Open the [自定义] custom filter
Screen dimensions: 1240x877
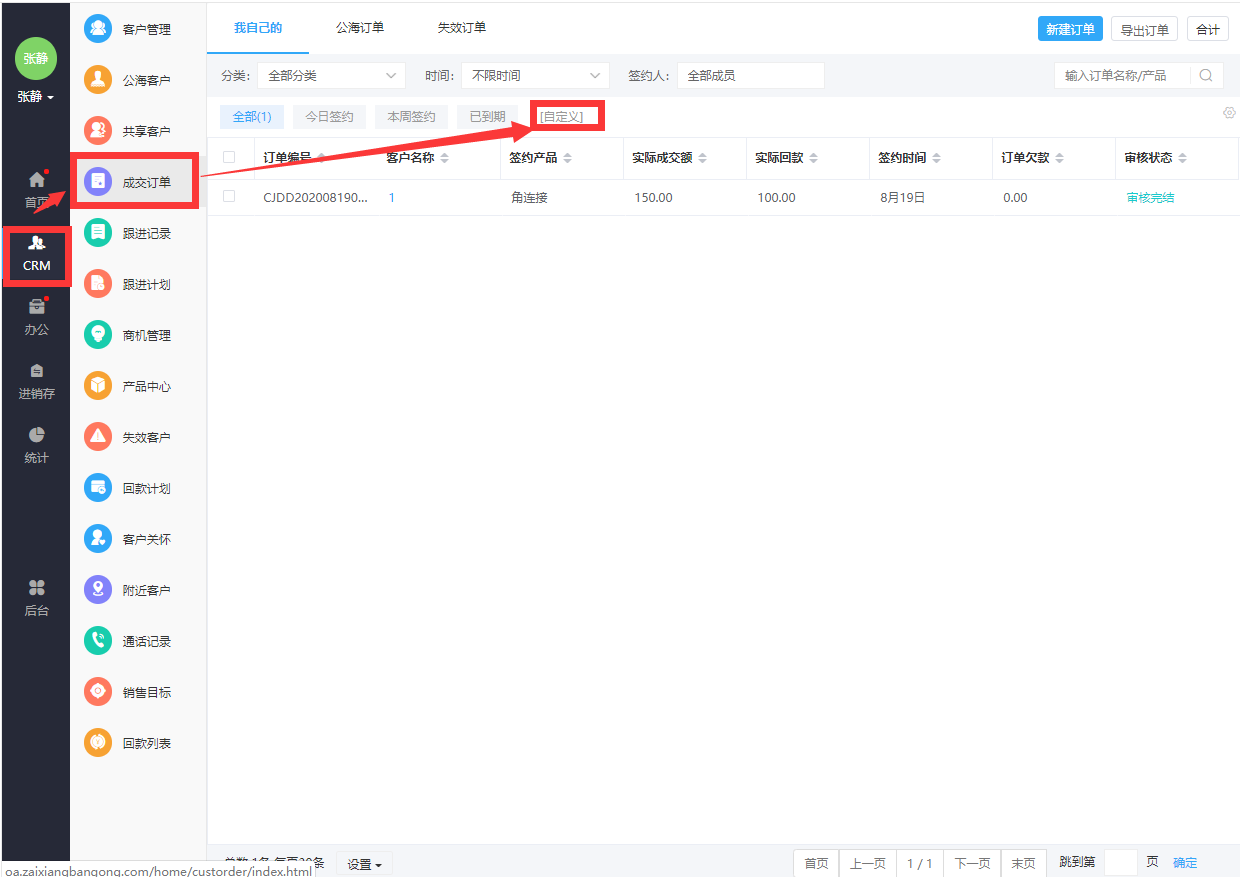coord(561,117)
